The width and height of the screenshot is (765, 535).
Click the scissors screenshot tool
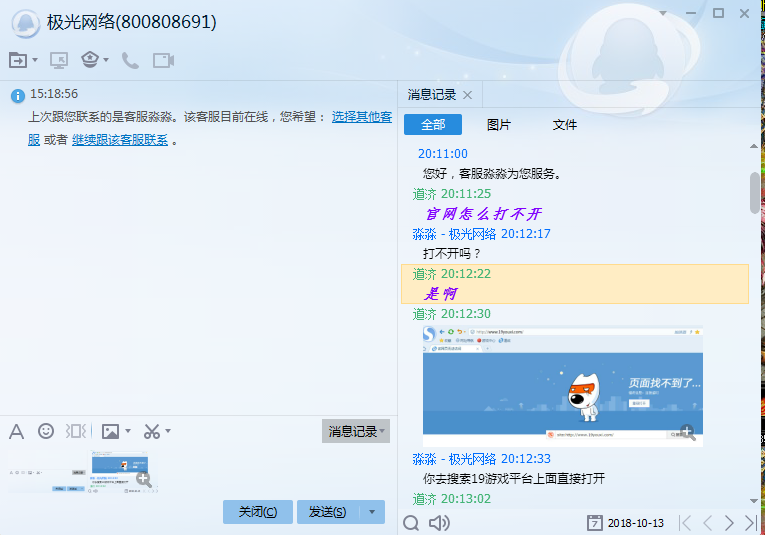151,431
